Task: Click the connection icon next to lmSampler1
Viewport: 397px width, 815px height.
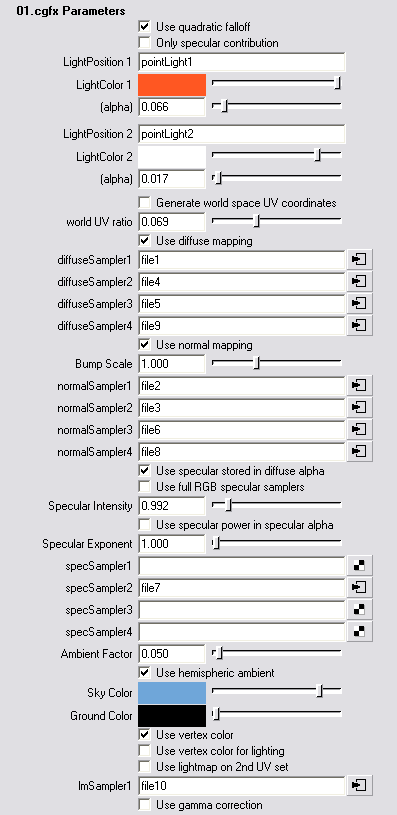Action: [x=359, y=785]
